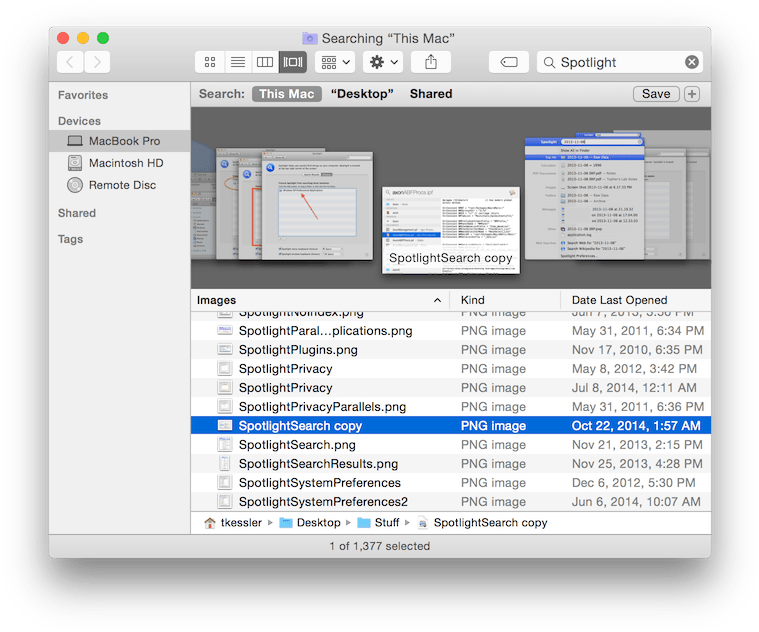
Task: Click the Macintosh HD drive icon
Action: 75,163
